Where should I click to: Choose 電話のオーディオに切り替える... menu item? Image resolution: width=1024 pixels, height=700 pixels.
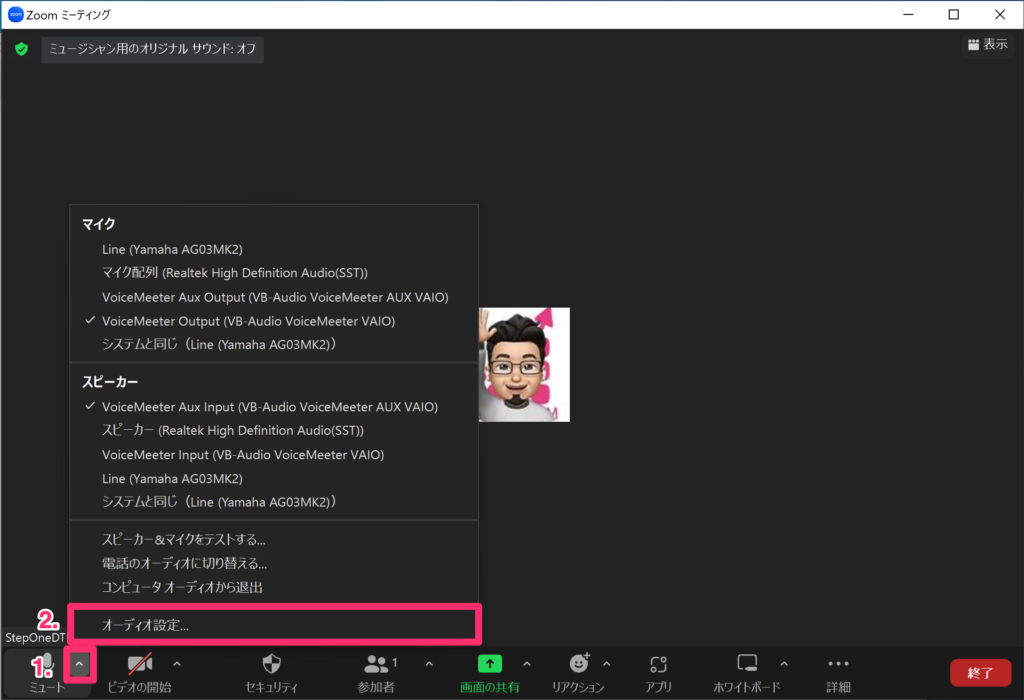(x=274, y=563)
